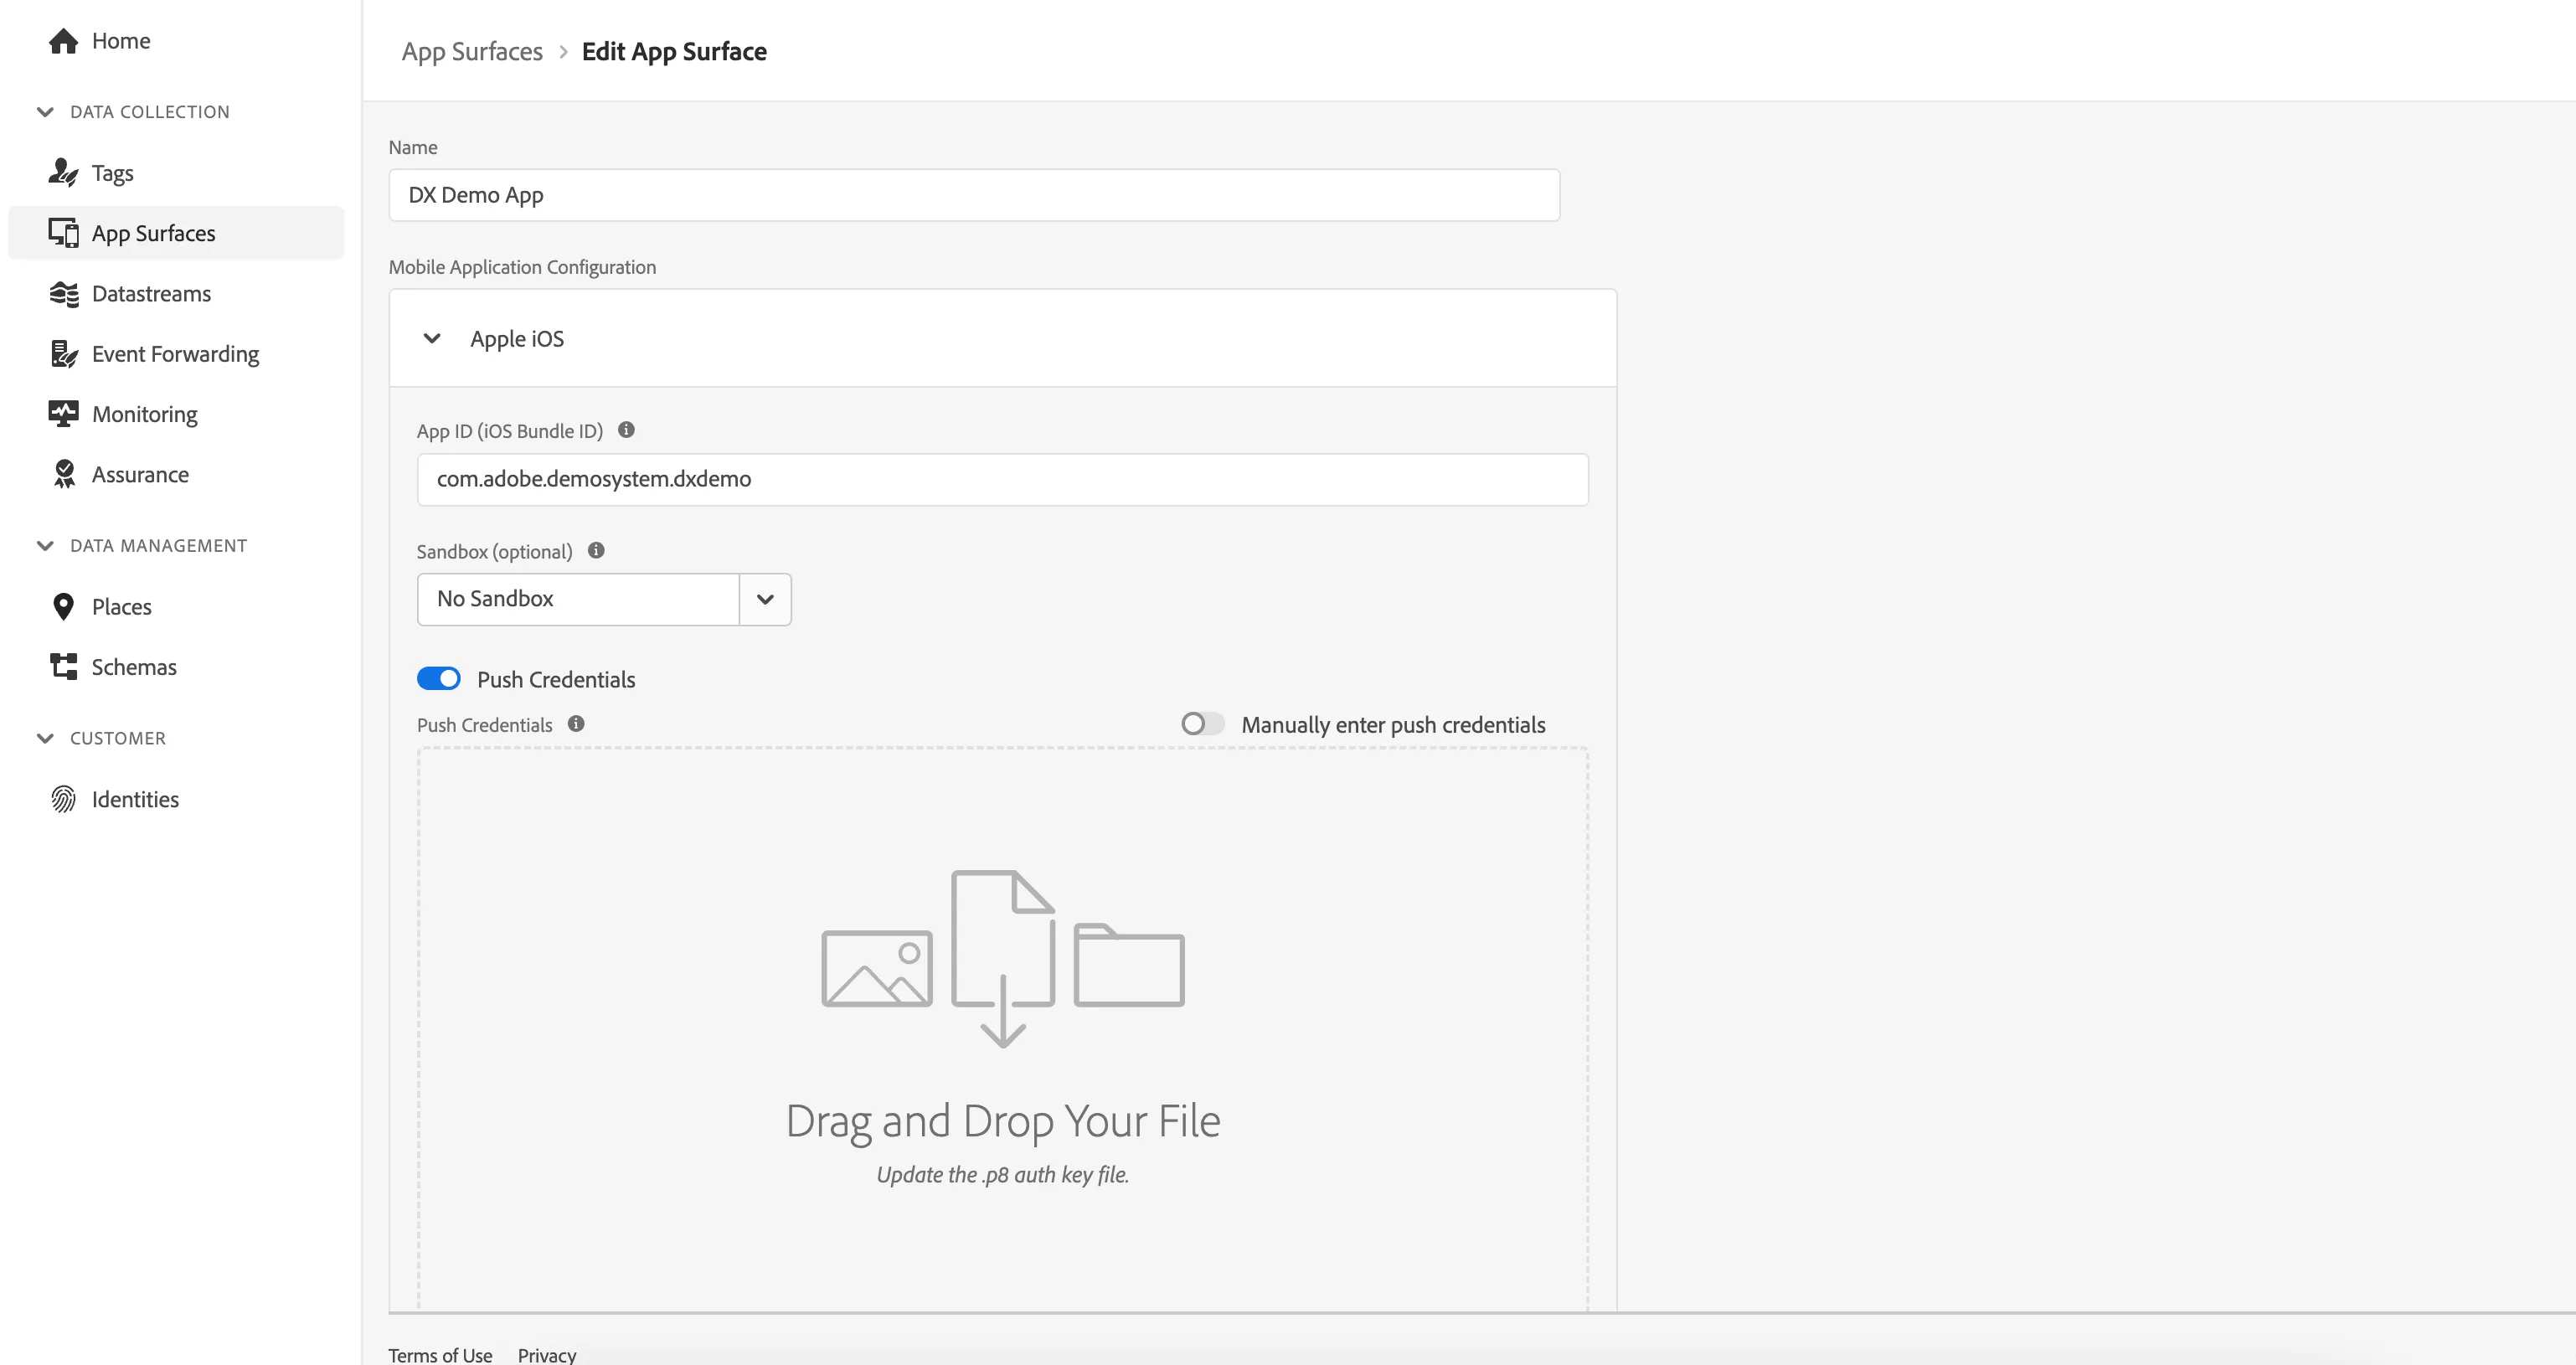
Task: Click the Datastreams stack icon
Action: (63, 294)
